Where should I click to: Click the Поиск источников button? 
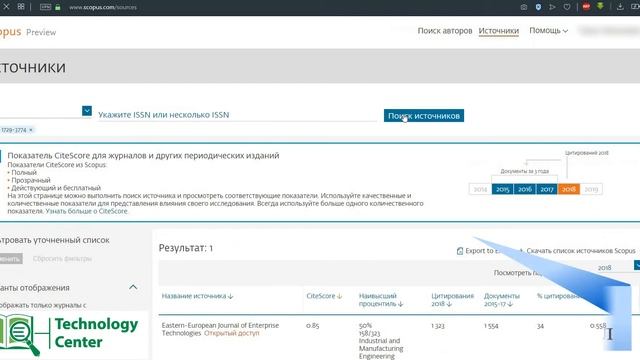pyautogui.click(x=424, y=116)
